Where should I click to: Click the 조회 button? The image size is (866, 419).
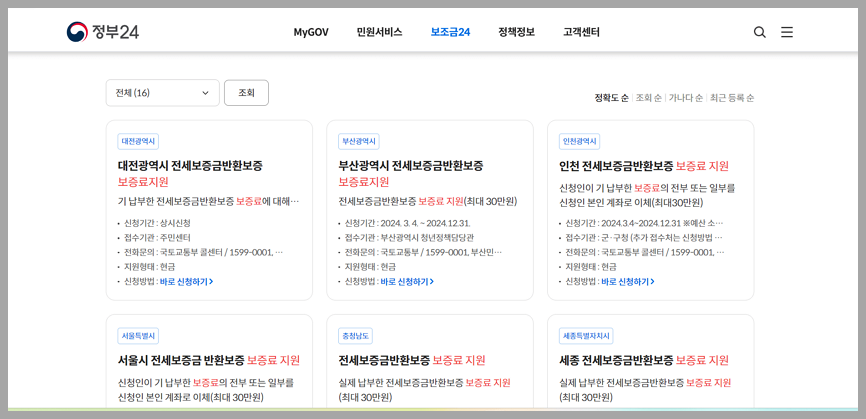[x=246, y=93]
